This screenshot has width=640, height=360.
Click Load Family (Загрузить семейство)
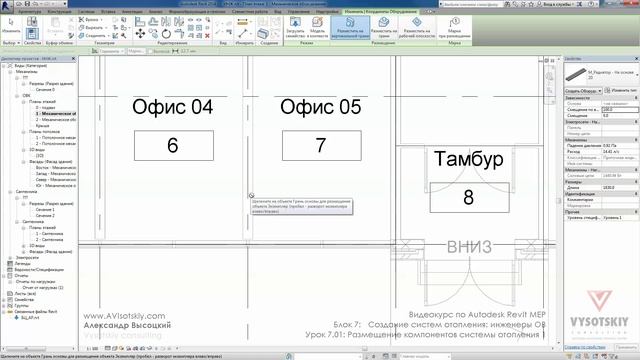click(295, 27)
